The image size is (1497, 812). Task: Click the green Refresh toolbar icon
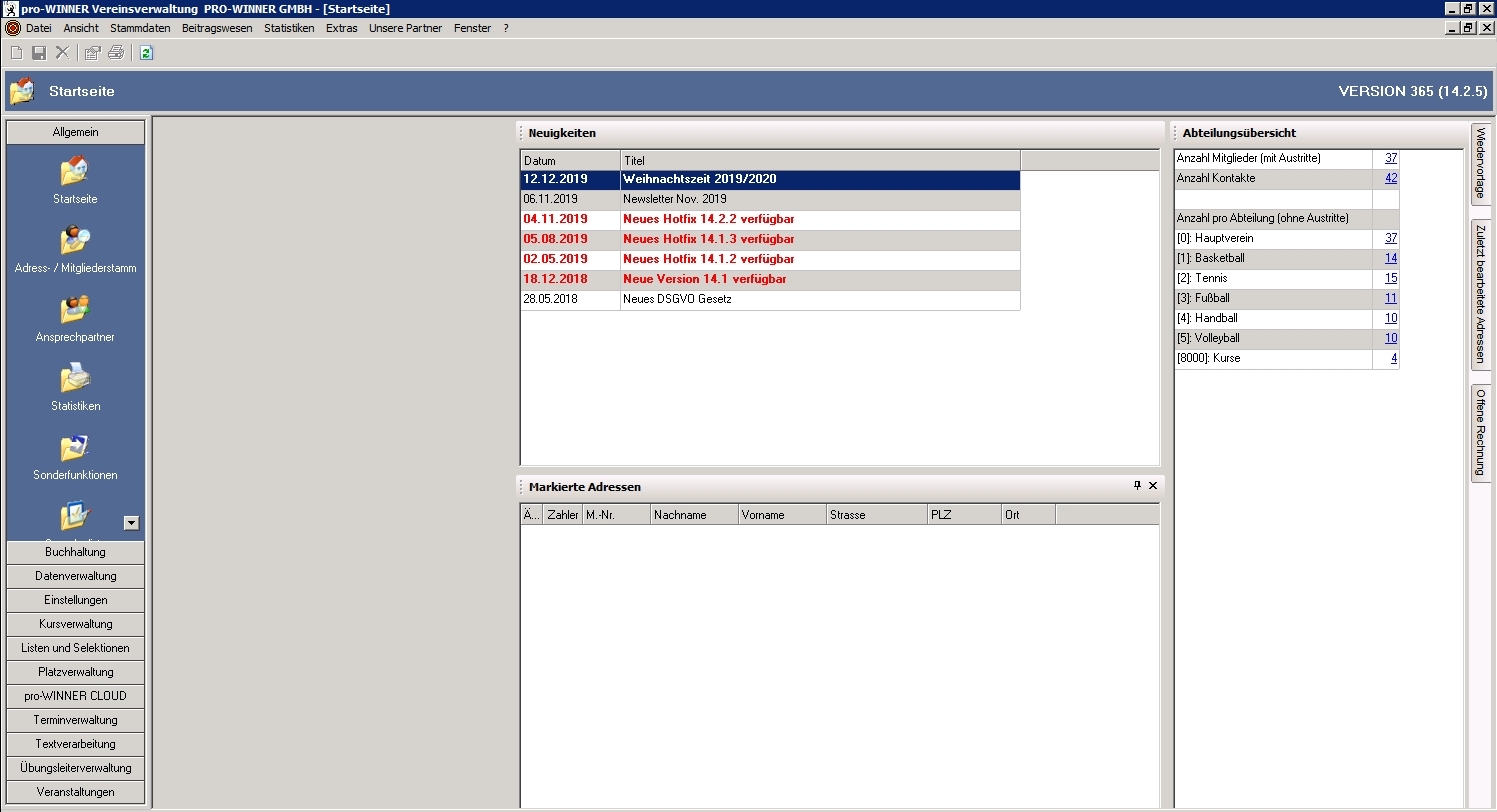coord(146,53)
